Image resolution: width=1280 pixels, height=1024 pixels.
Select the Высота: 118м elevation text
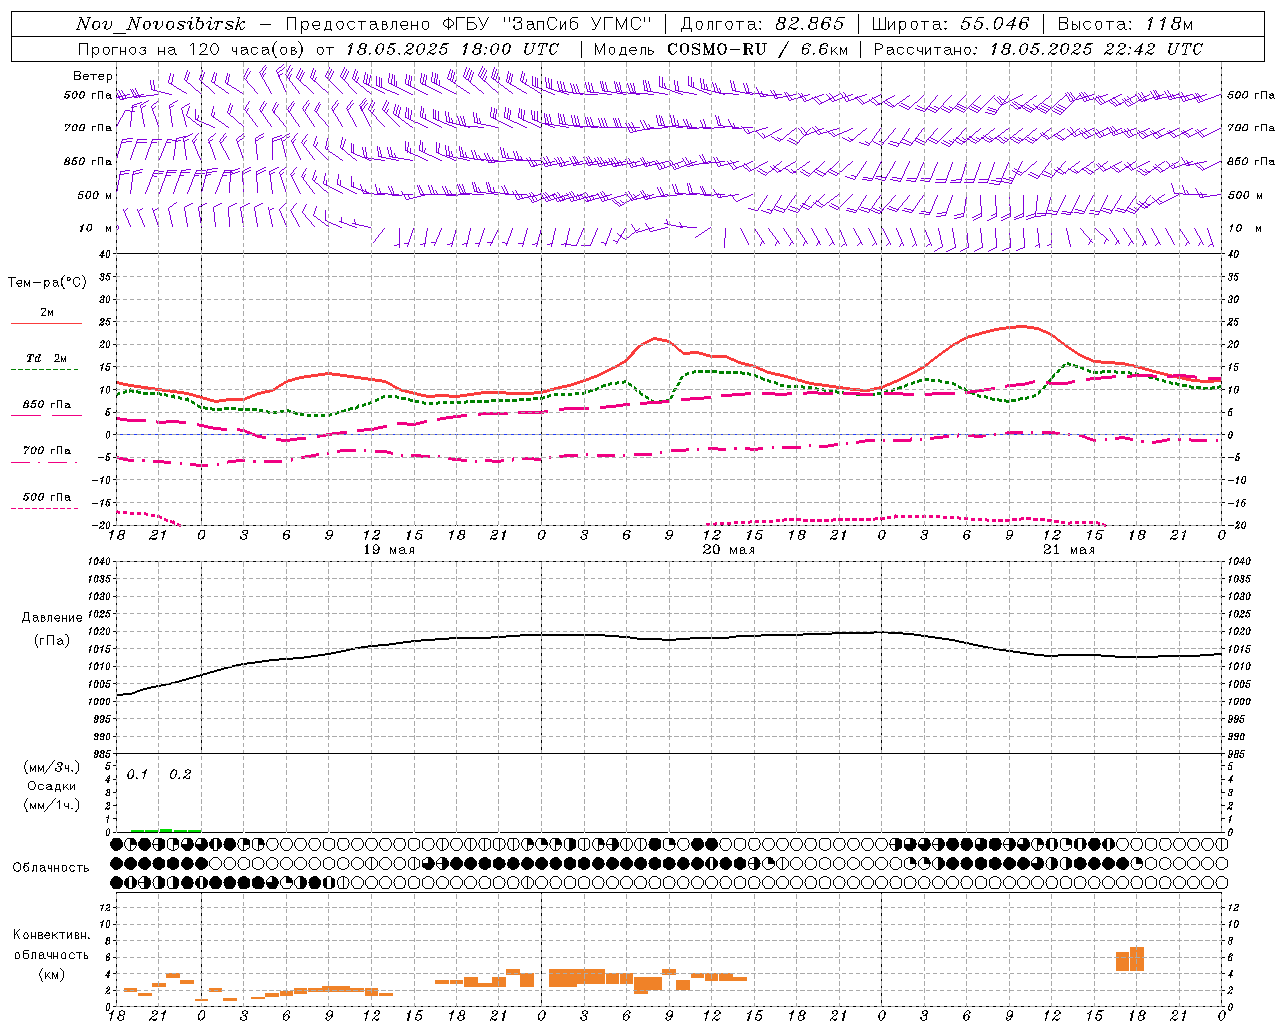tap(1125, 24)
